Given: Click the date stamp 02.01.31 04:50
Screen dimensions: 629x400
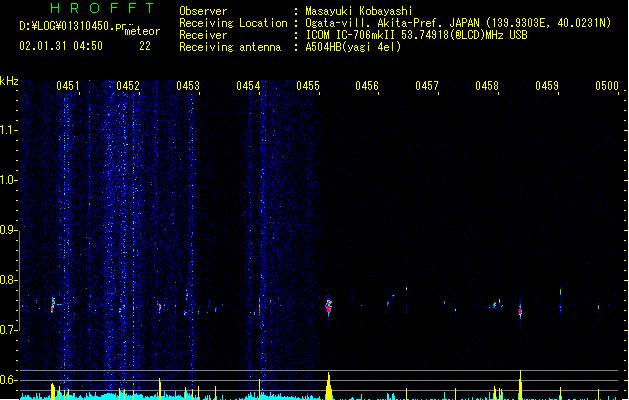Looking at the screenshot, I should 61,46.
